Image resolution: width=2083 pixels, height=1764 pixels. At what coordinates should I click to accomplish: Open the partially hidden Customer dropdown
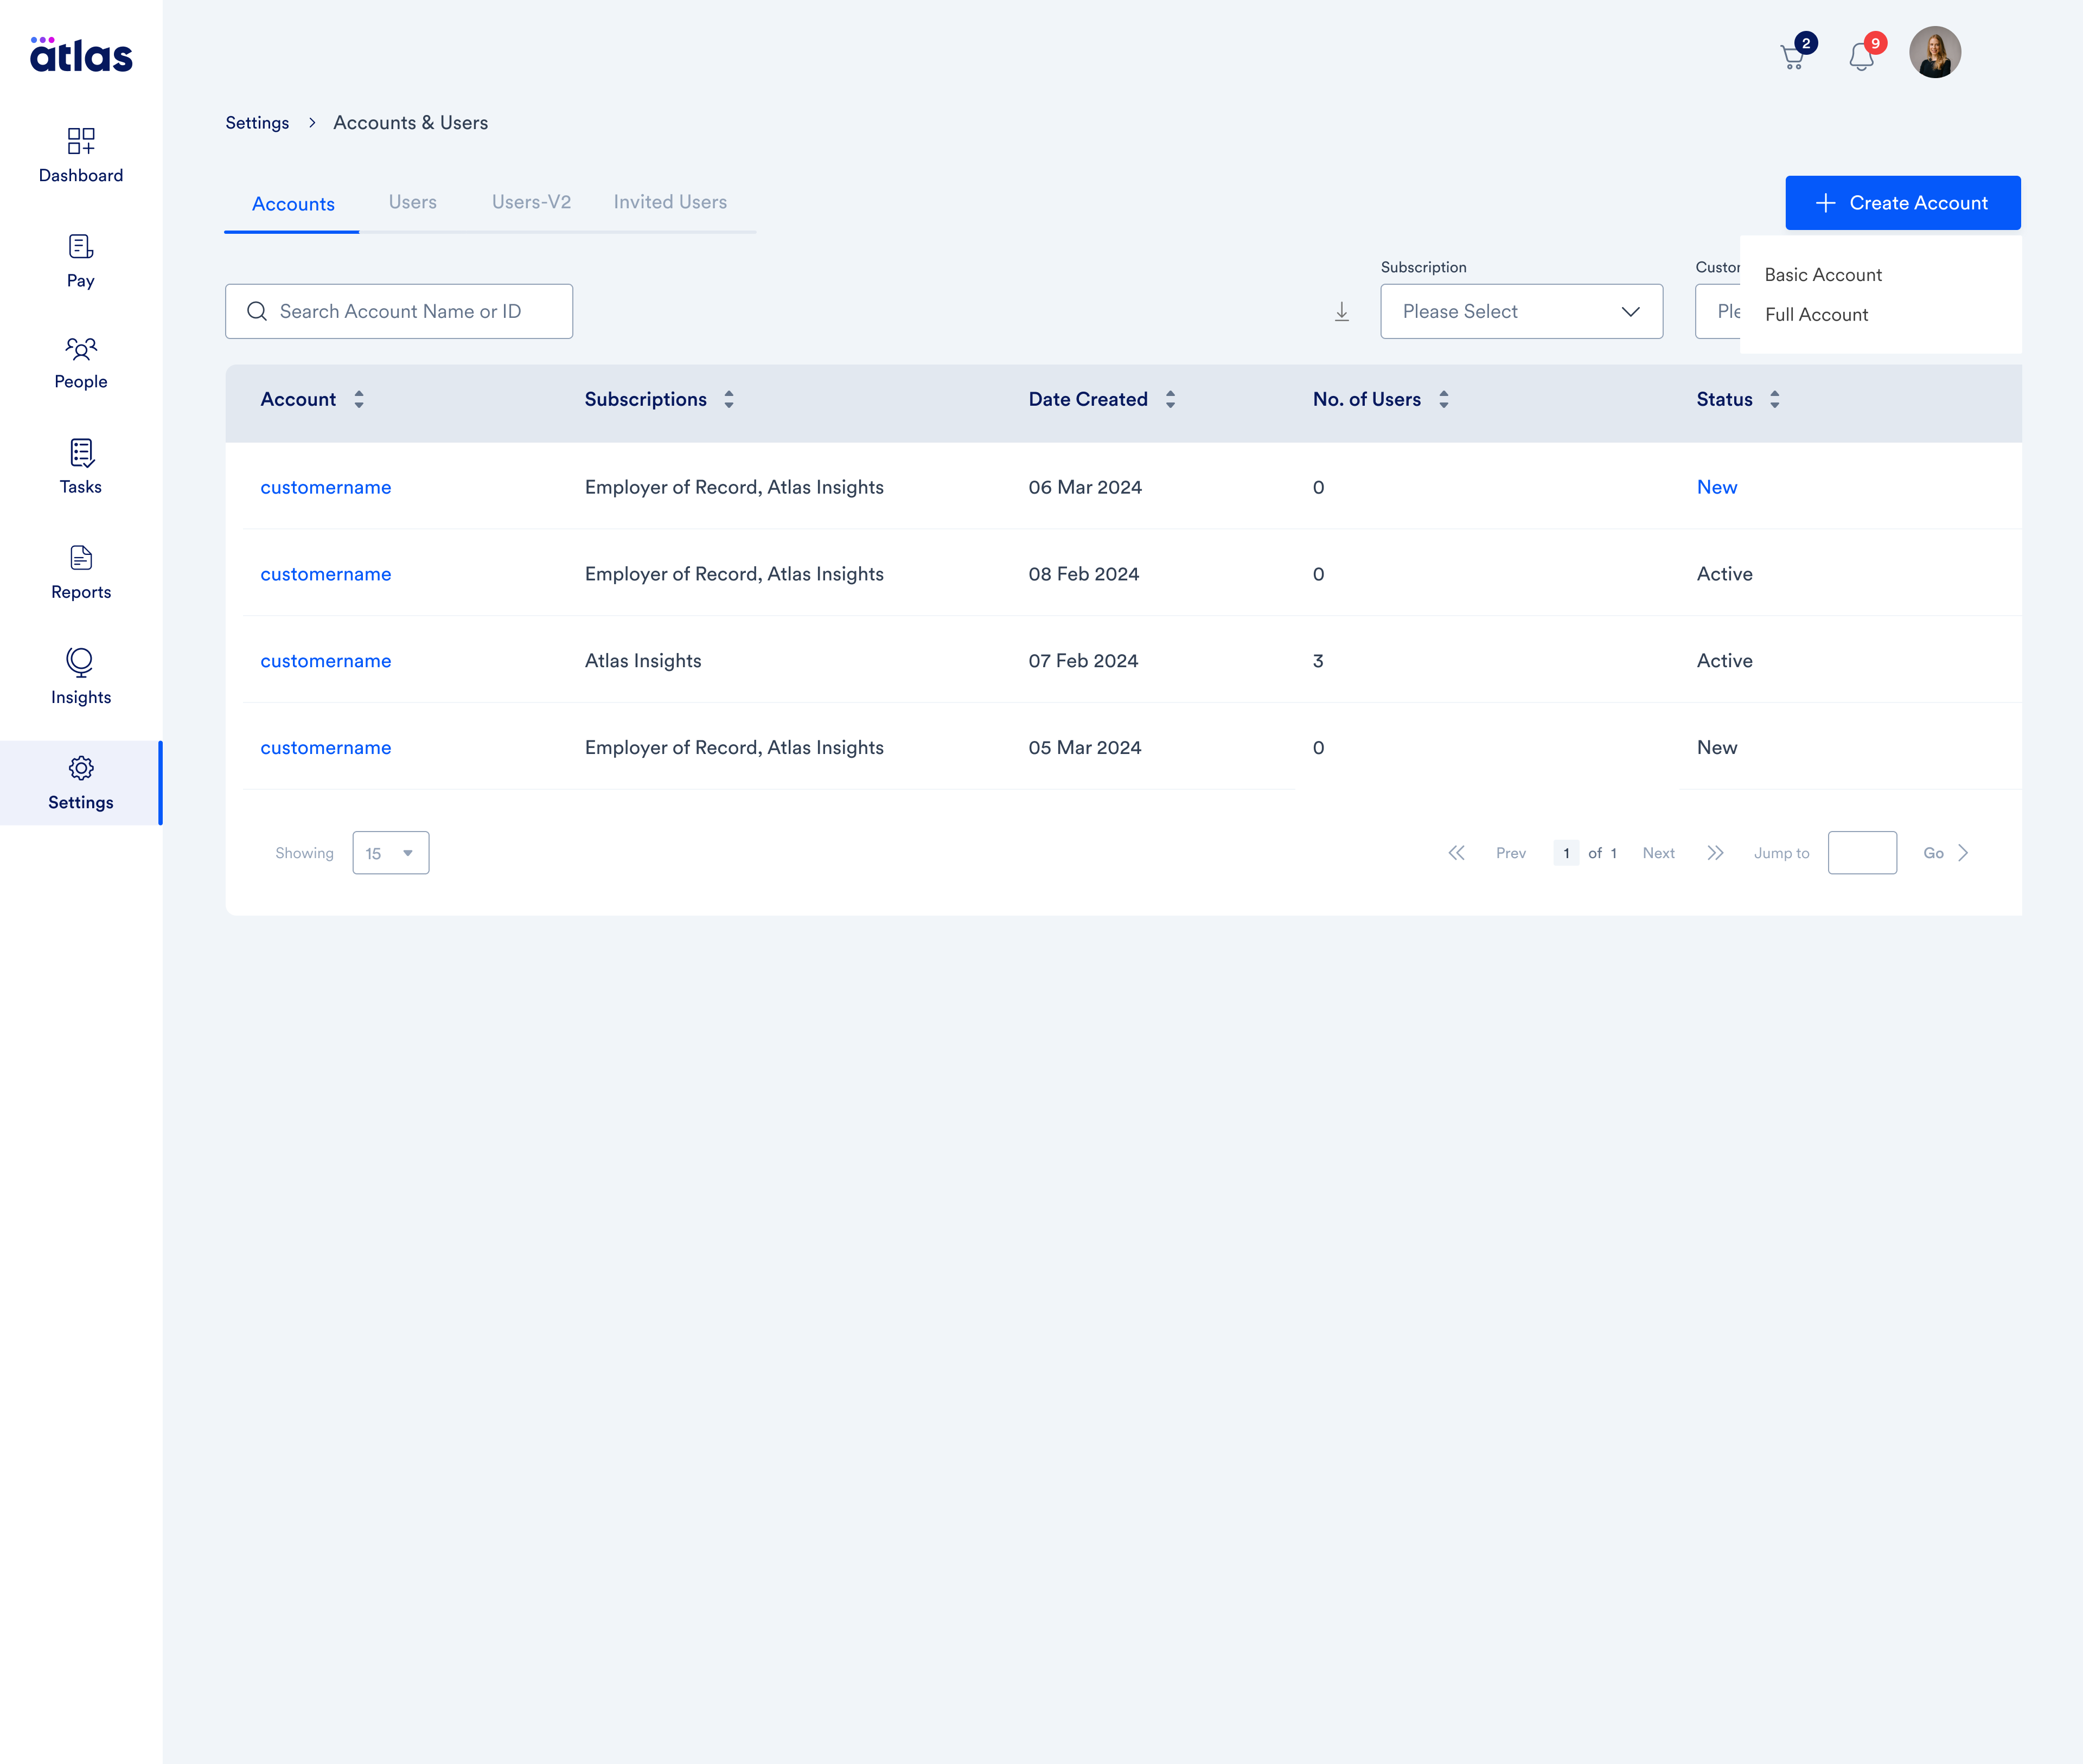coord(1718,312)
